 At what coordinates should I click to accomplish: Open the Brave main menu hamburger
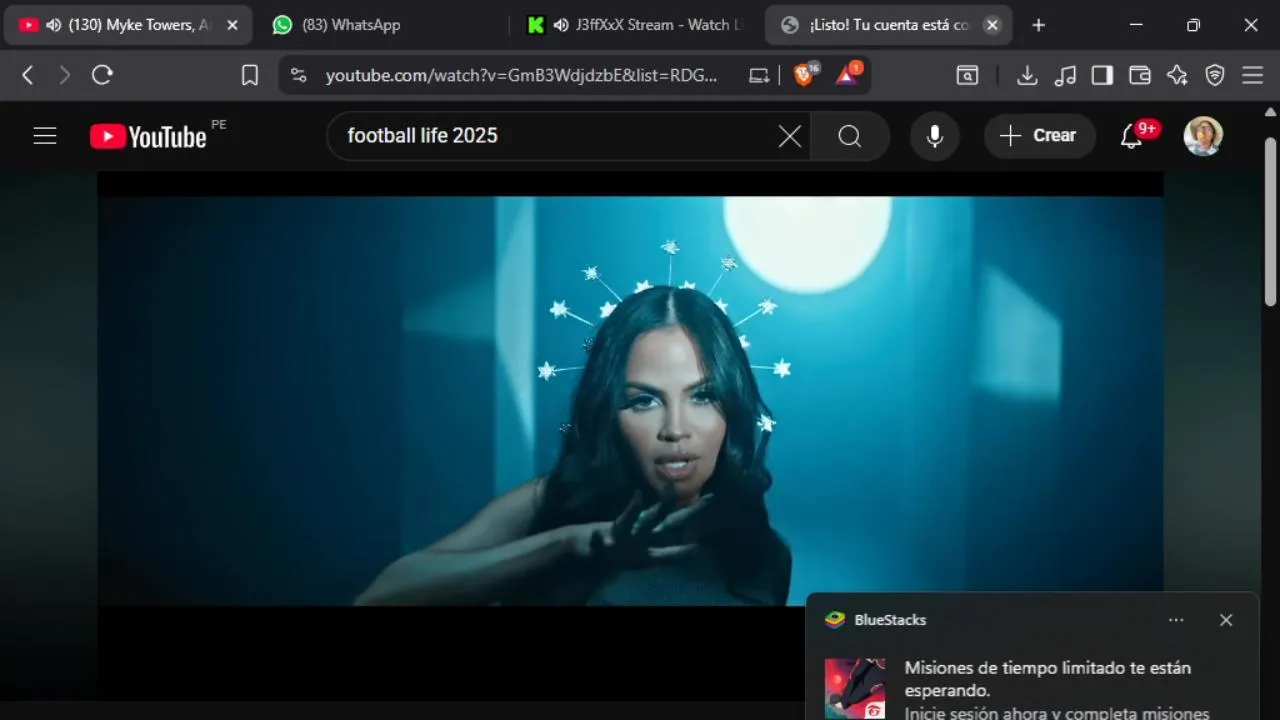[1253, 75]
